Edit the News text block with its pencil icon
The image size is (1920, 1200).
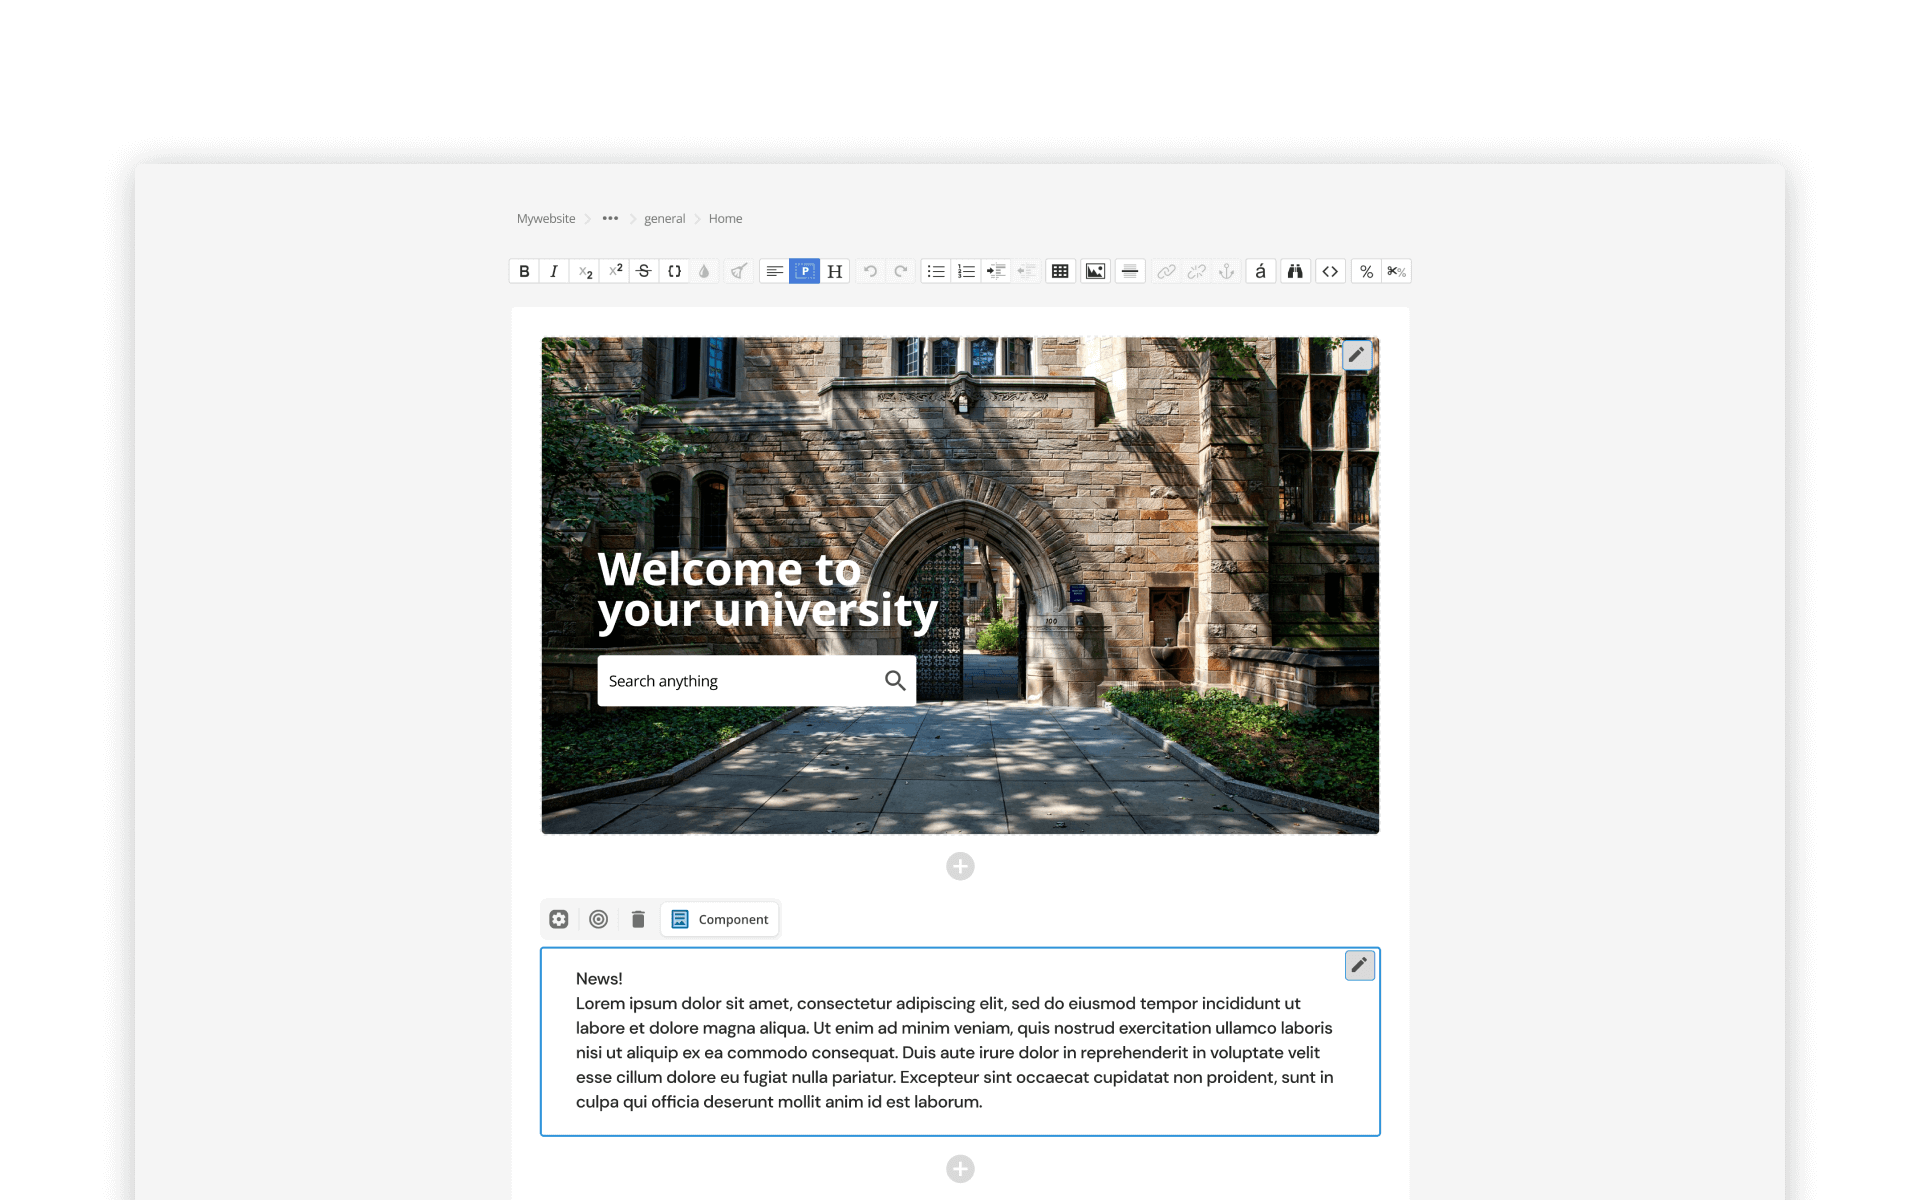(1359, 965)
